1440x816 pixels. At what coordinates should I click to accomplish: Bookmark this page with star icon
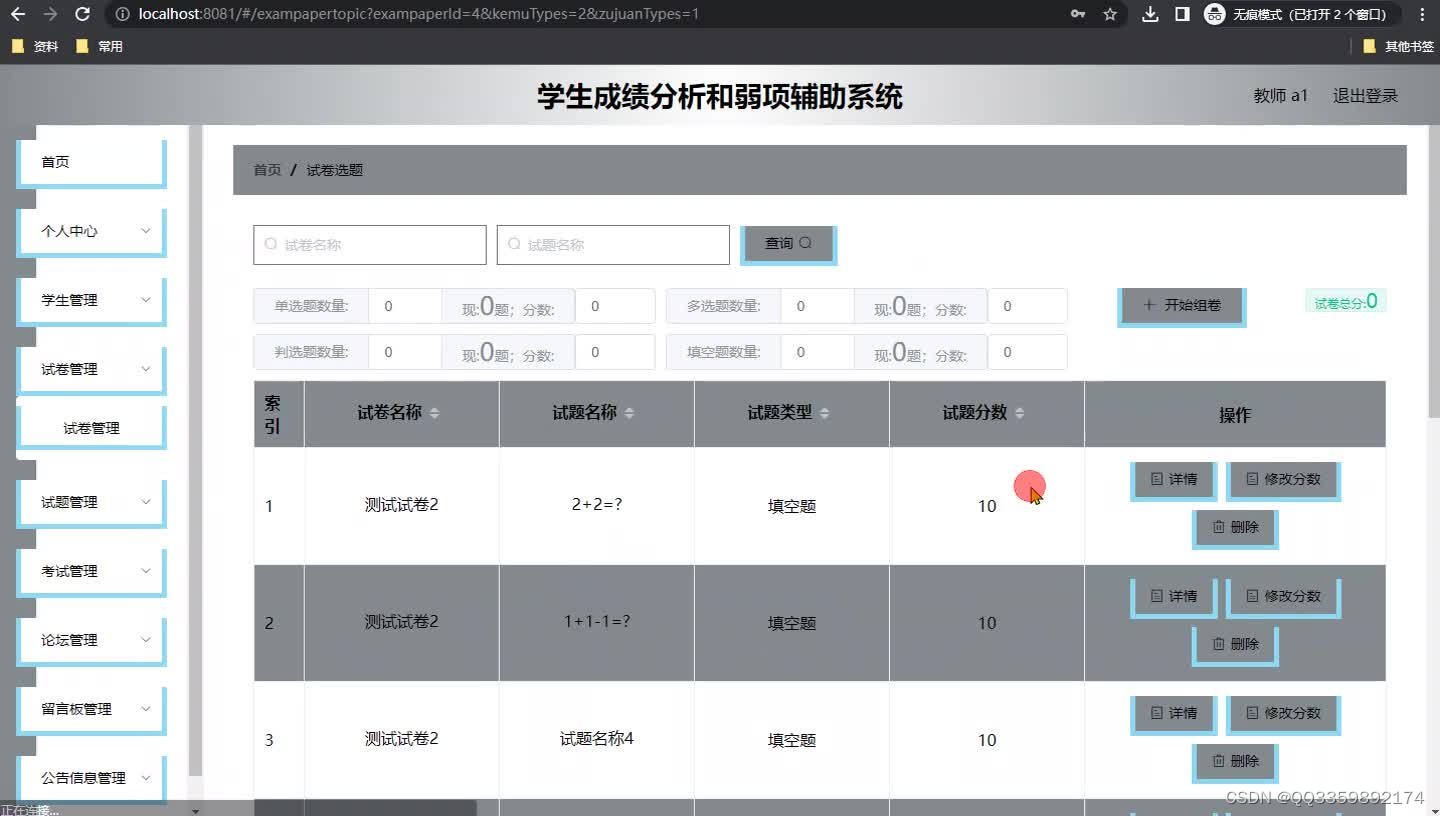(1110, 14)
